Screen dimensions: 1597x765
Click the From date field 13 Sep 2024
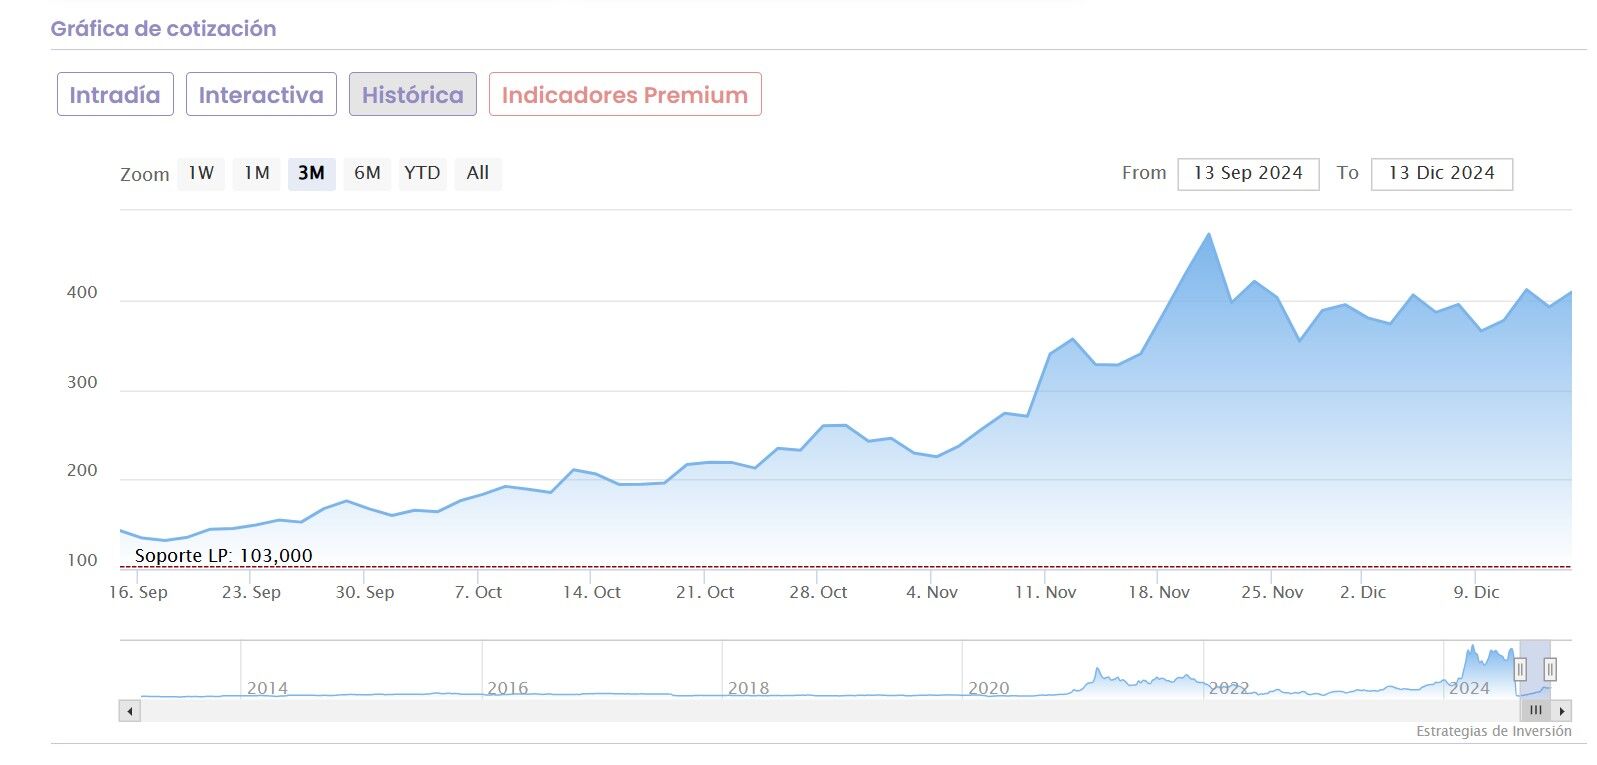click(x=1248, y=173)
